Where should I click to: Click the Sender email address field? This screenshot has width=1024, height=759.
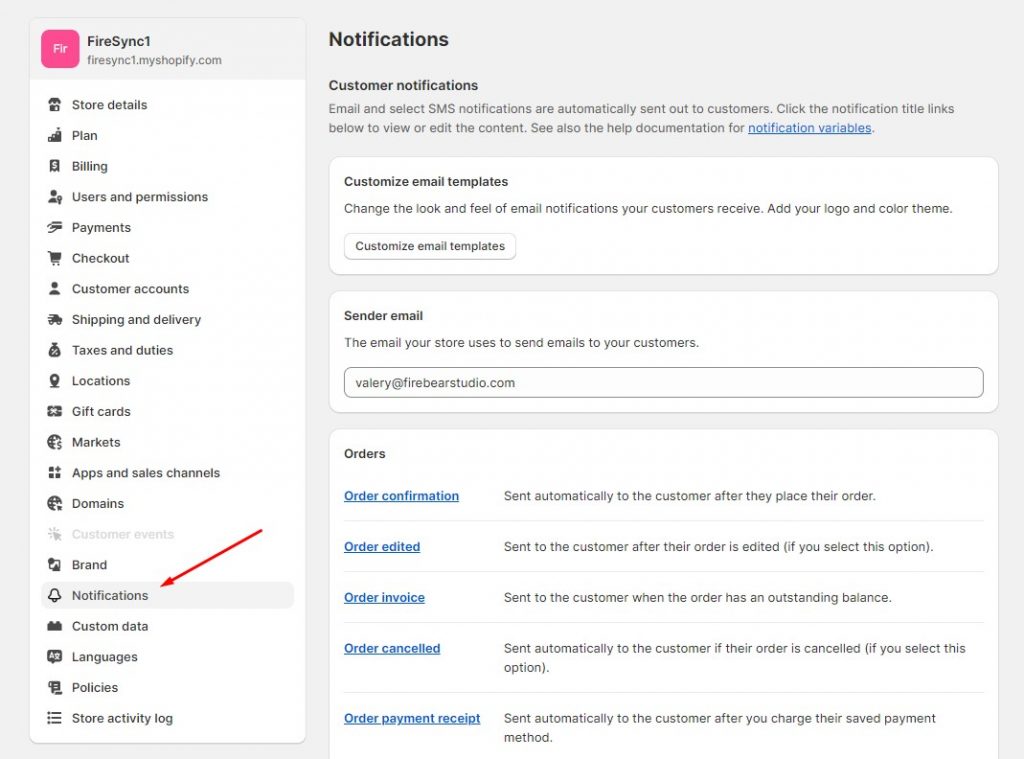tap(662, 382)
